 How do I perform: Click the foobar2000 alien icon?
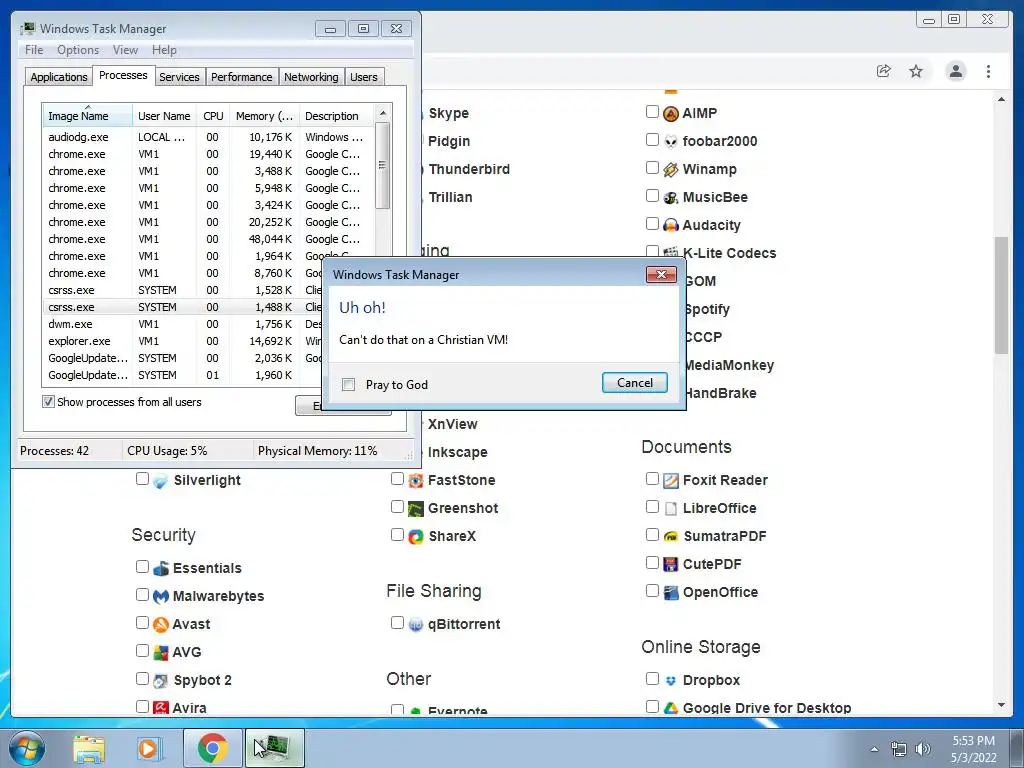click(671, 142)
